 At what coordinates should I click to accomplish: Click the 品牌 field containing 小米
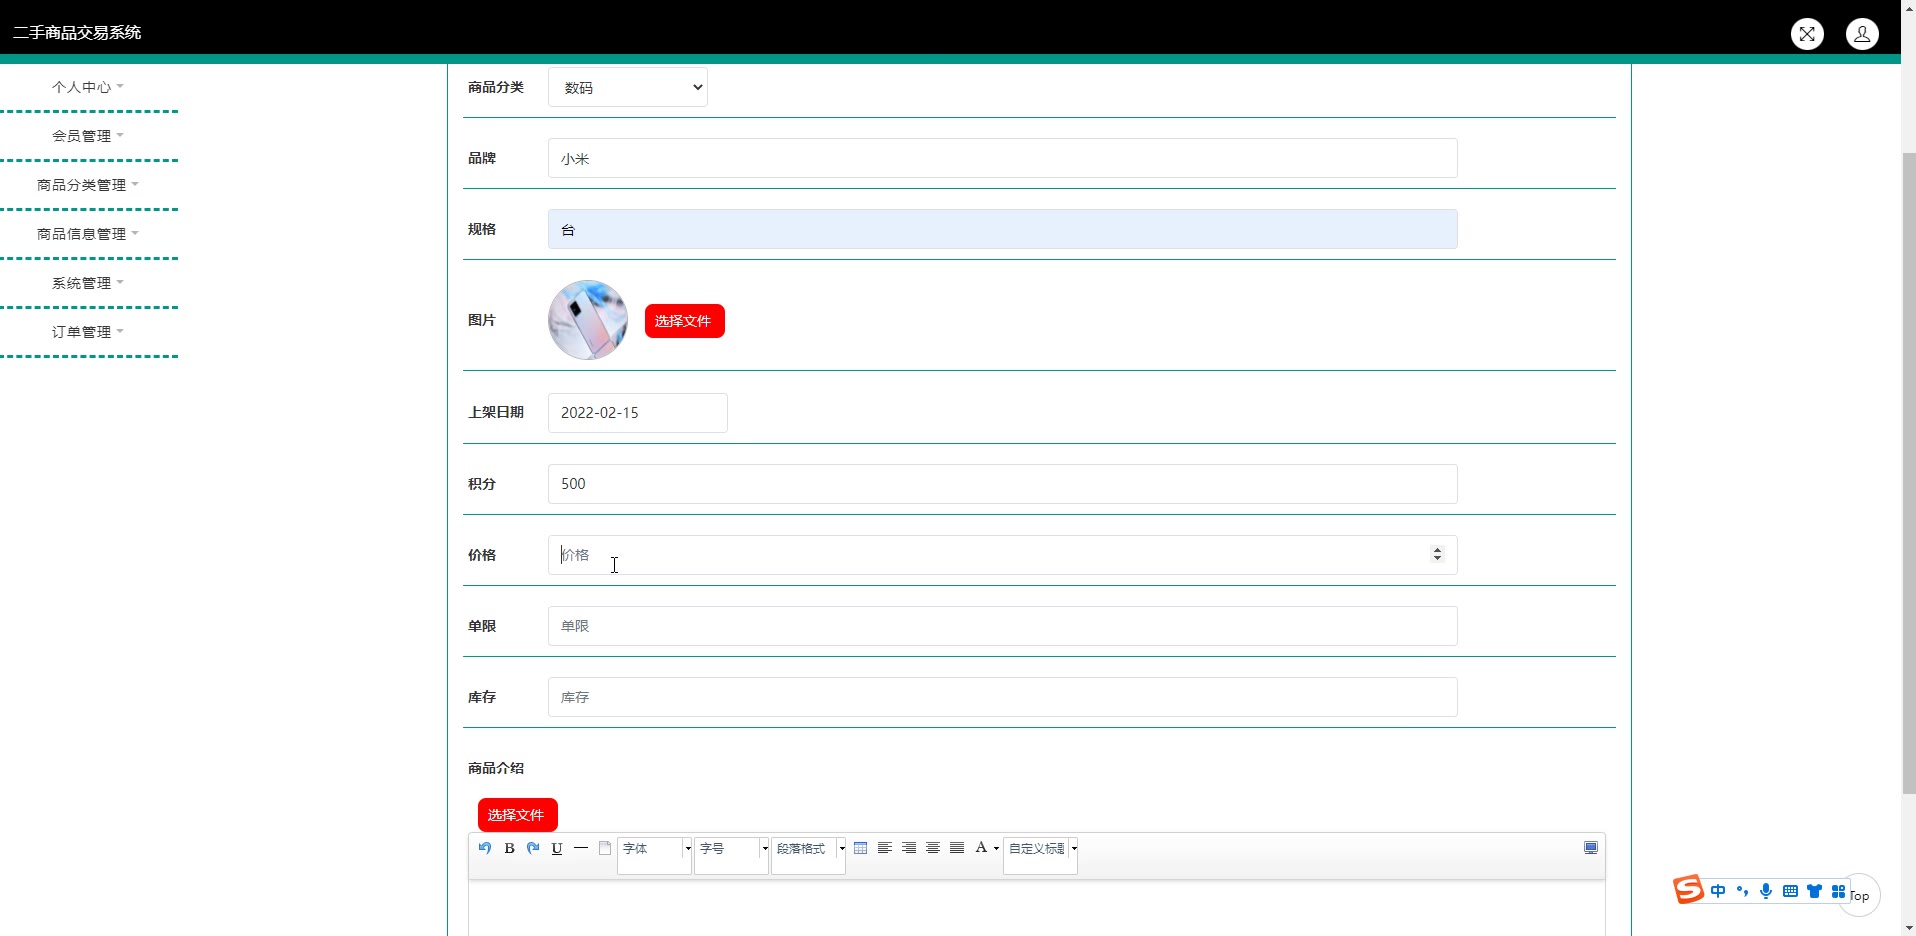pyautogui.click(x=1002, y=158)
